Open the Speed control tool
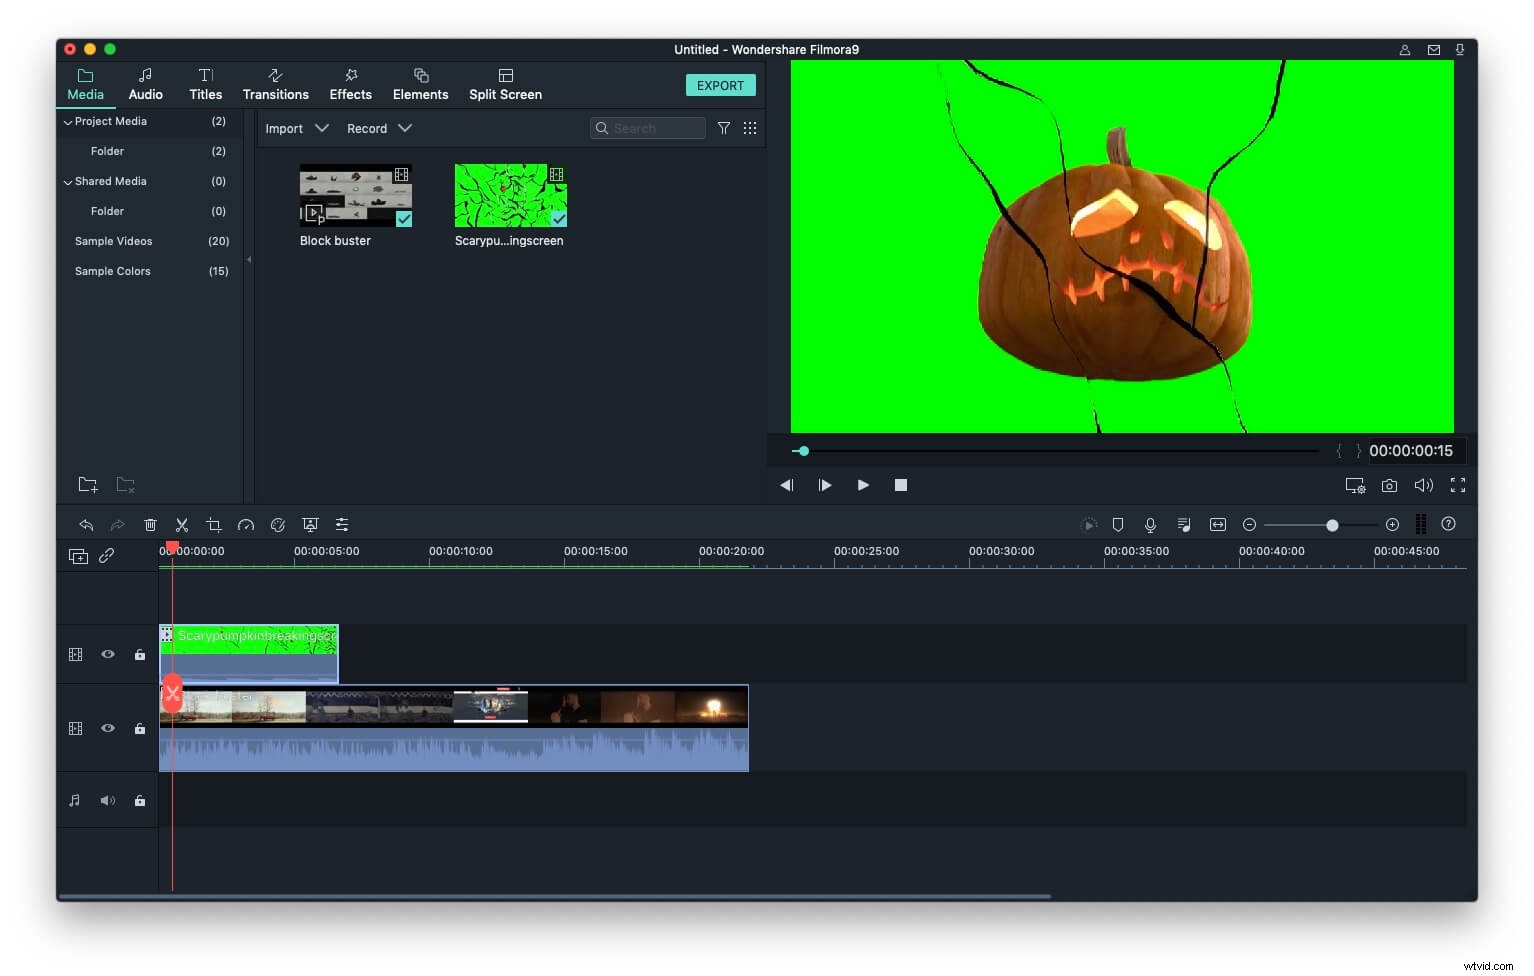Image resolution: width=1534 pixels, height=976 pixels. 246,524
